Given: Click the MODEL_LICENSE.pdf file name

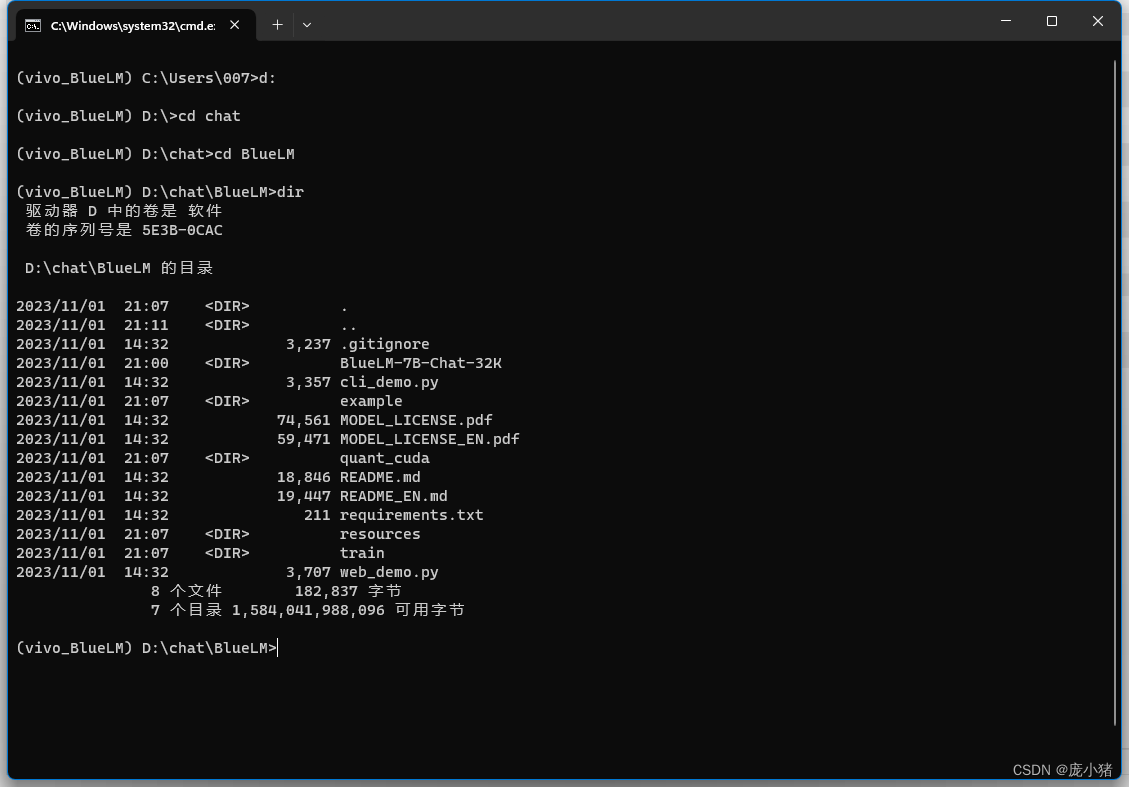Looking at the screenshot, I should [x=416, y=420].
